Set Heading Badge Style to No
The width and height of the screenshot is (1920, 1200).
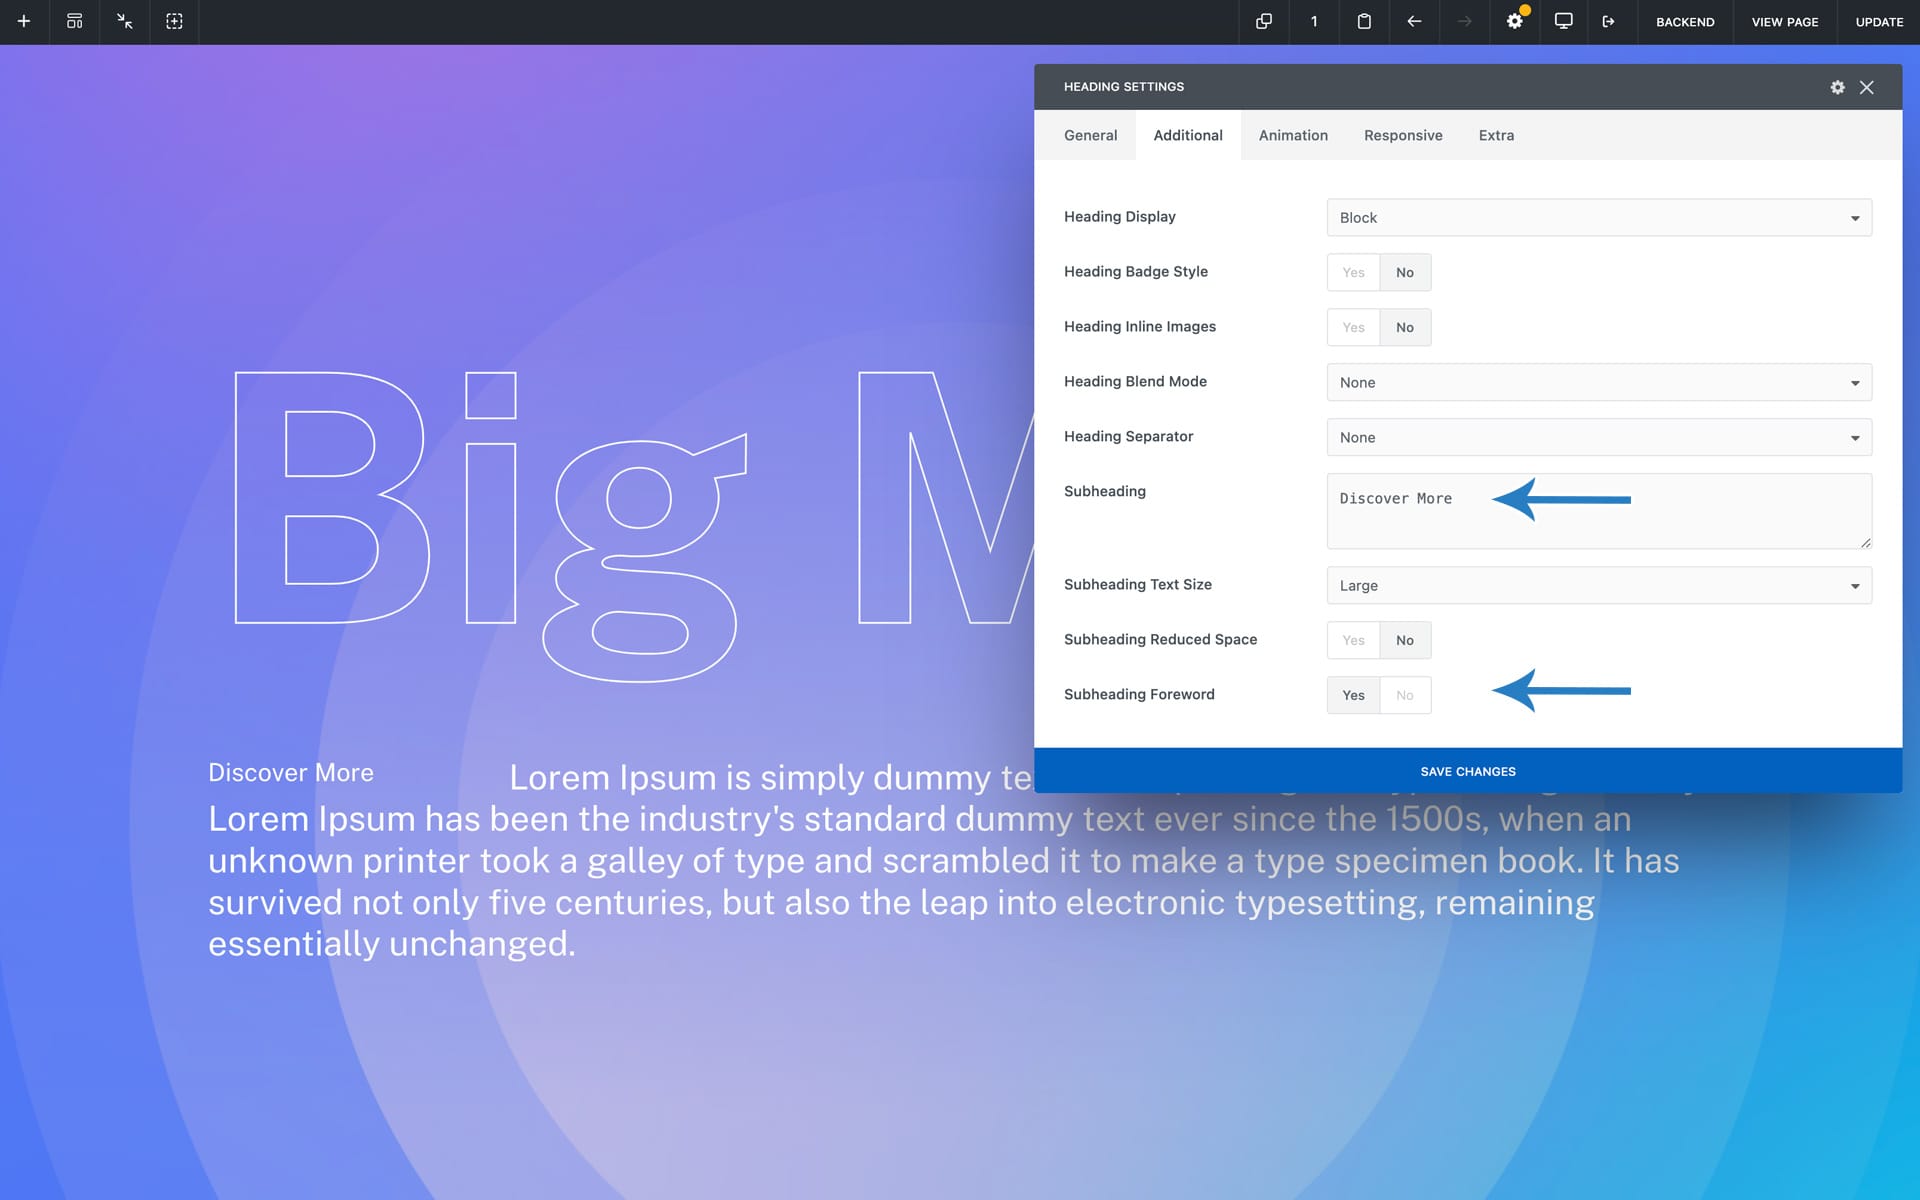click(x=1405, y=273)
